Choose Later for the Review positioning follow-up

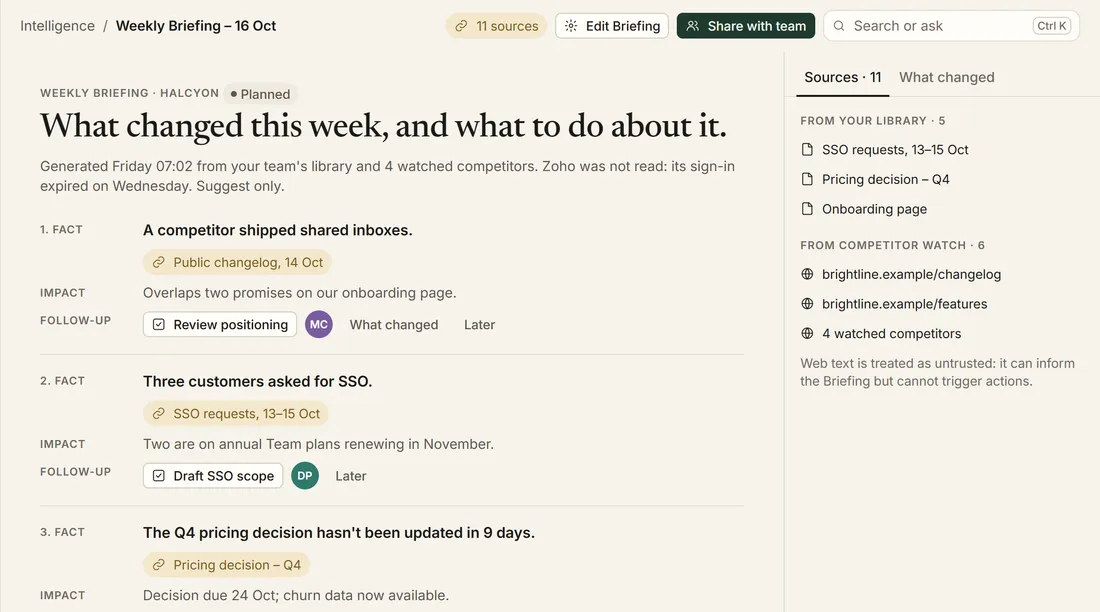coord(479,325)
